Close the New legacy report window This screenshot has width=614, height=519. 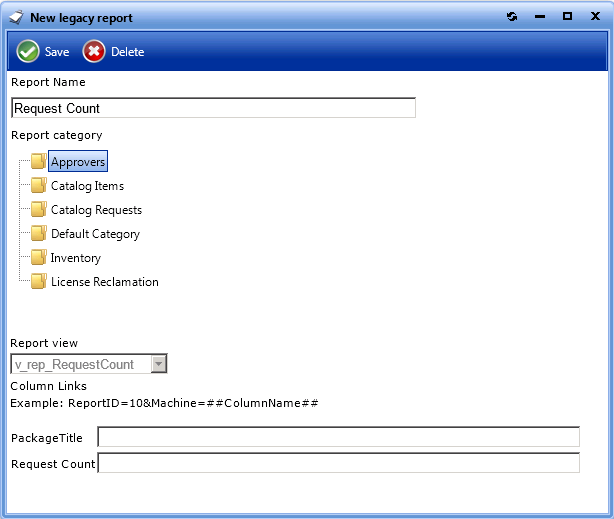[595, 16]
